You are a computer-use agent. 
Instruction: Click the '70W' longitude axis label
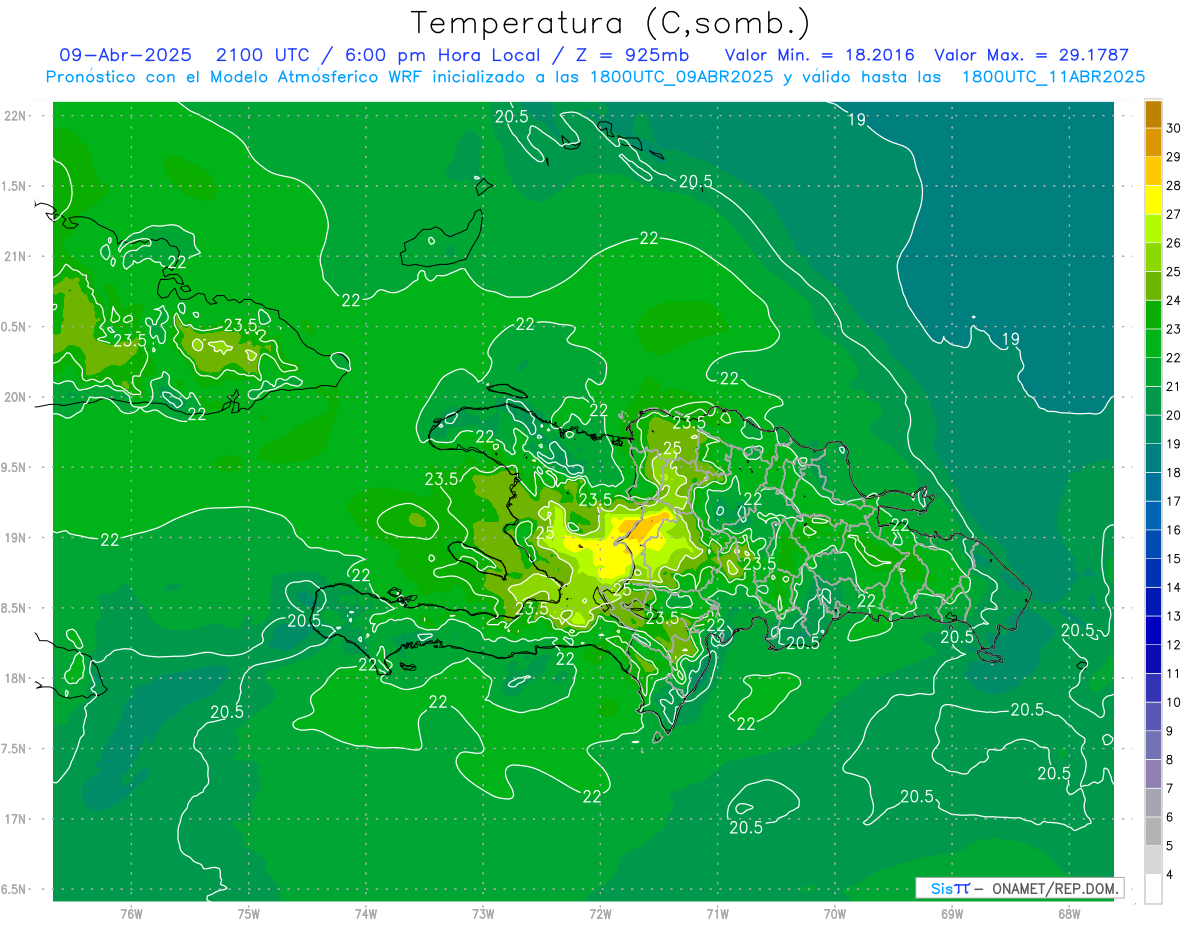coord(834,913)
